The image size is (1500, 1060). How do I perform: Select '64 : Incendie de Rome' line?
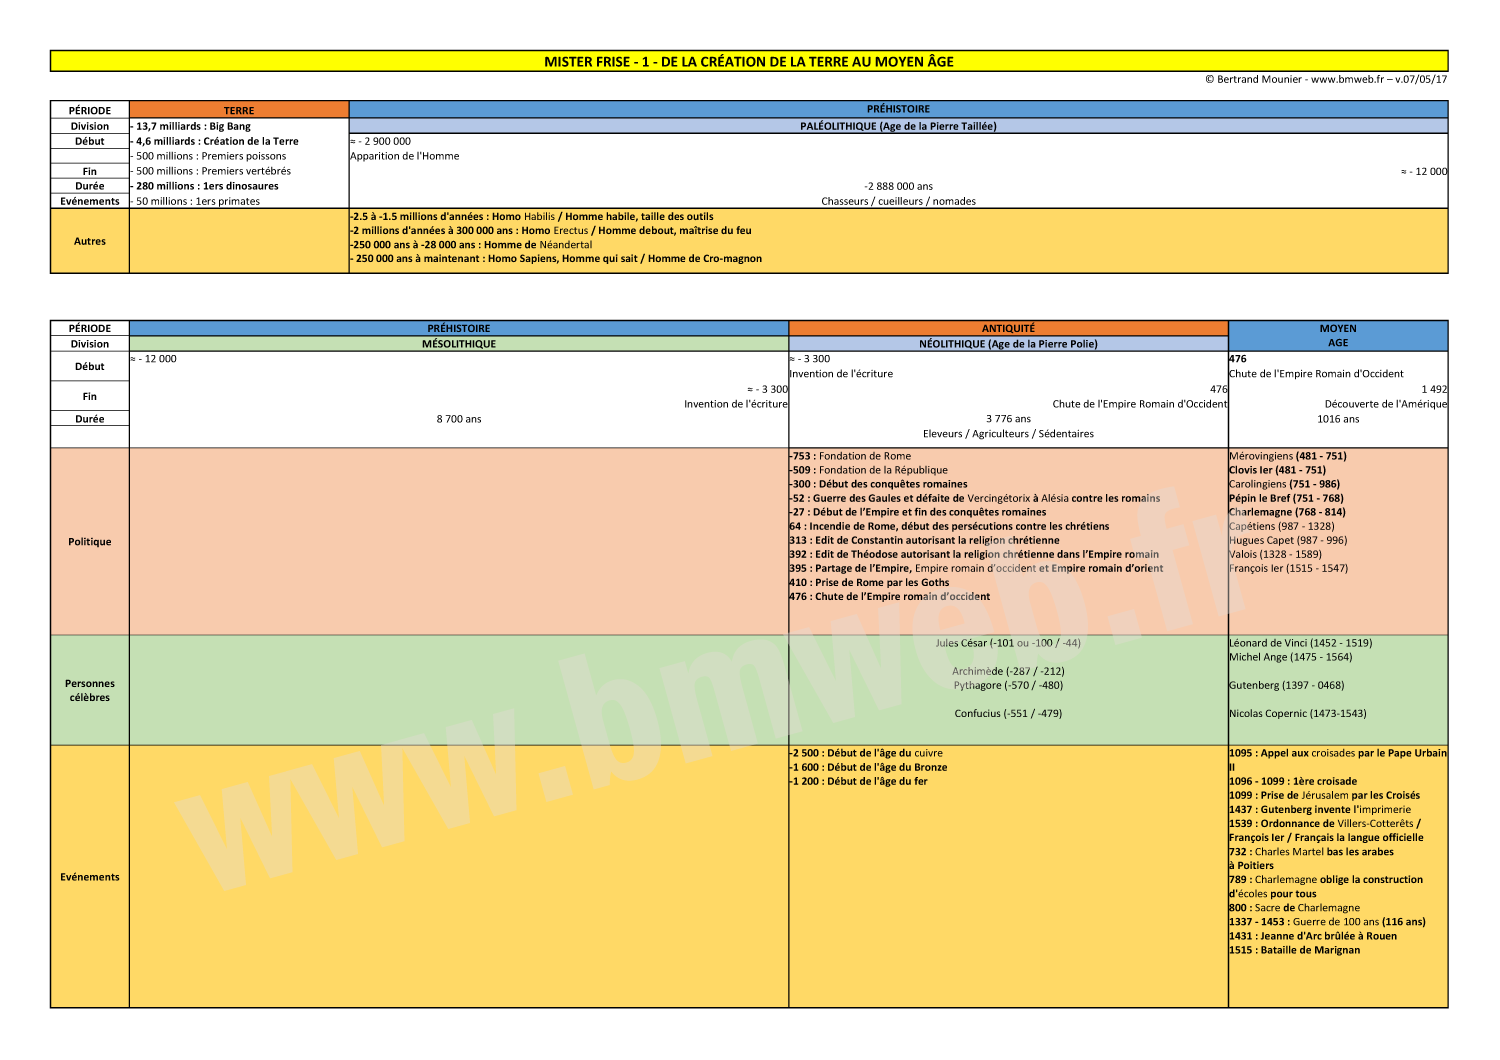pyautogui.click(x=949, y=526)
